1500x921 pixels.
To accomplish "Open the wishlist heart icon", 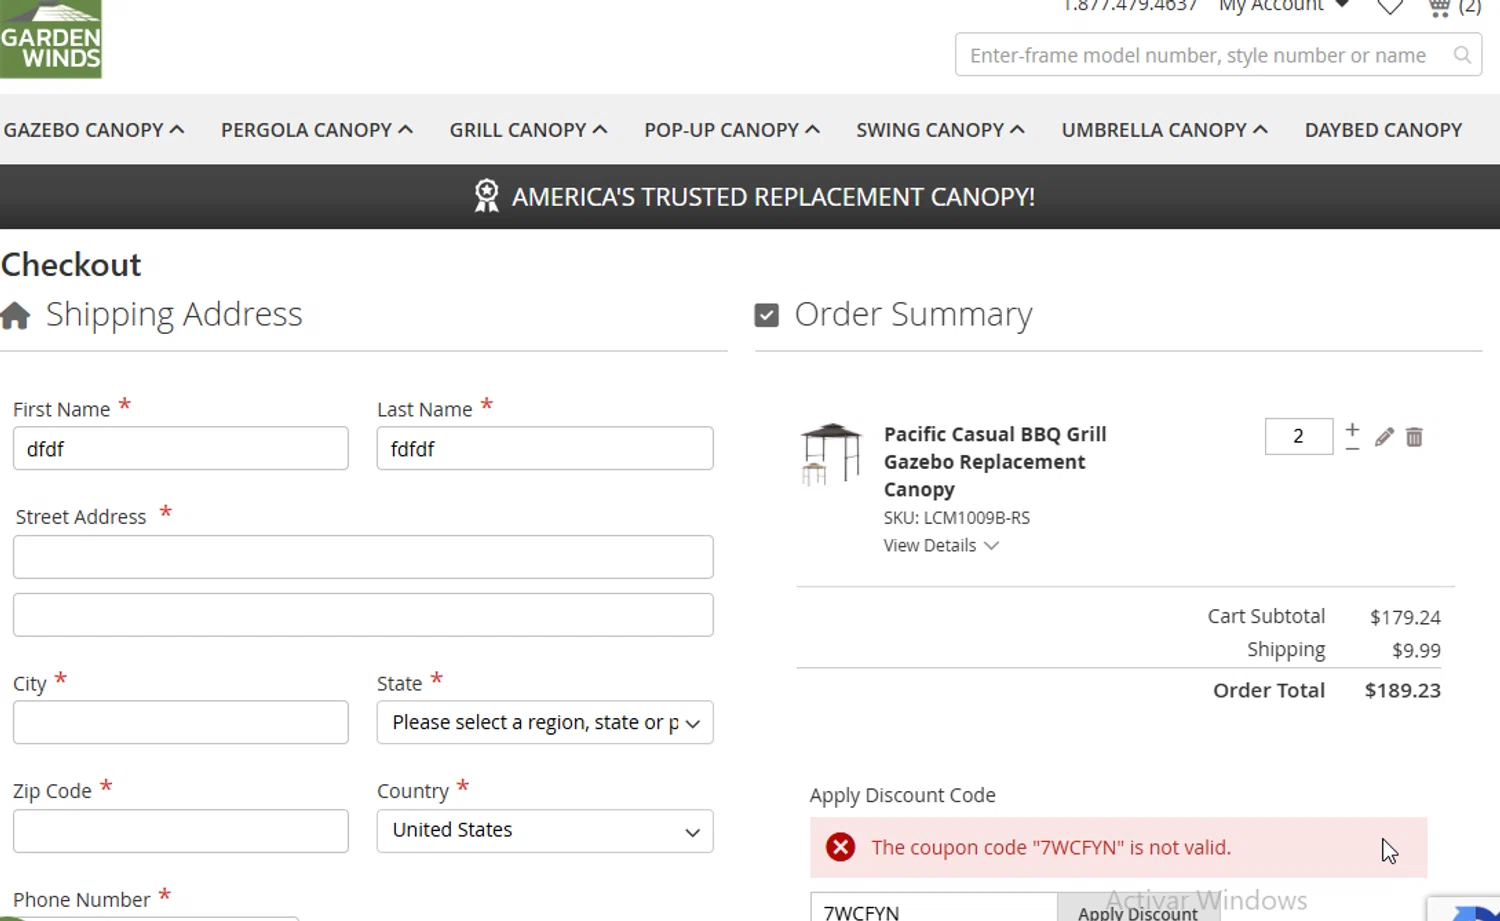I will pyautogui.click(x=1390, y=7).
